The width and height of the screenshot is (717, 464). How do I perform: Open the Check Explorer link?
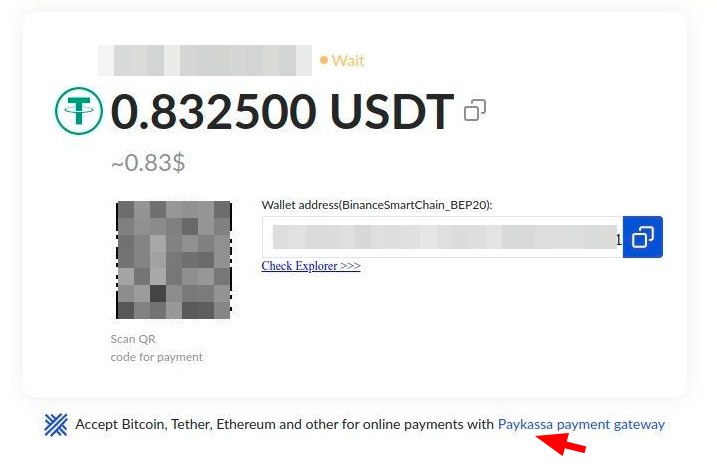click(x=311, y=266)
